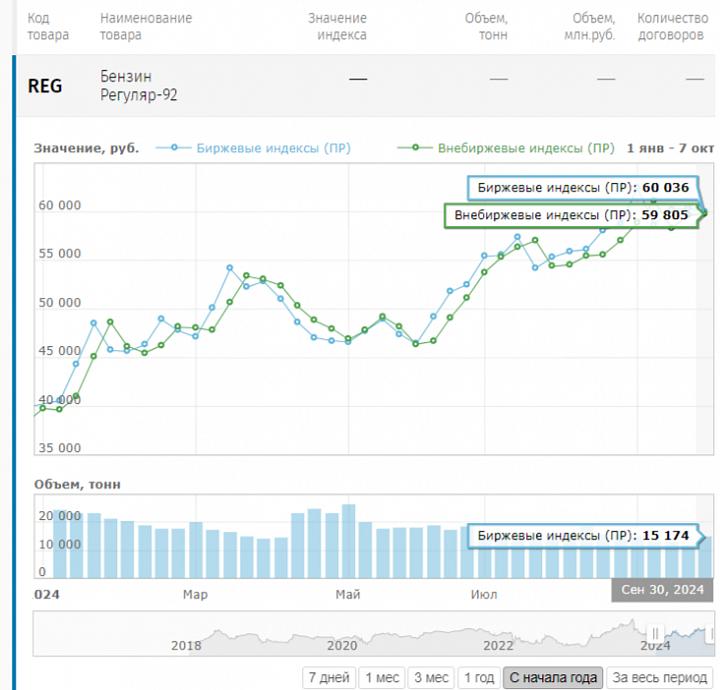
Task: Click the blue legend marker icon
Action: tap(174, 148)
